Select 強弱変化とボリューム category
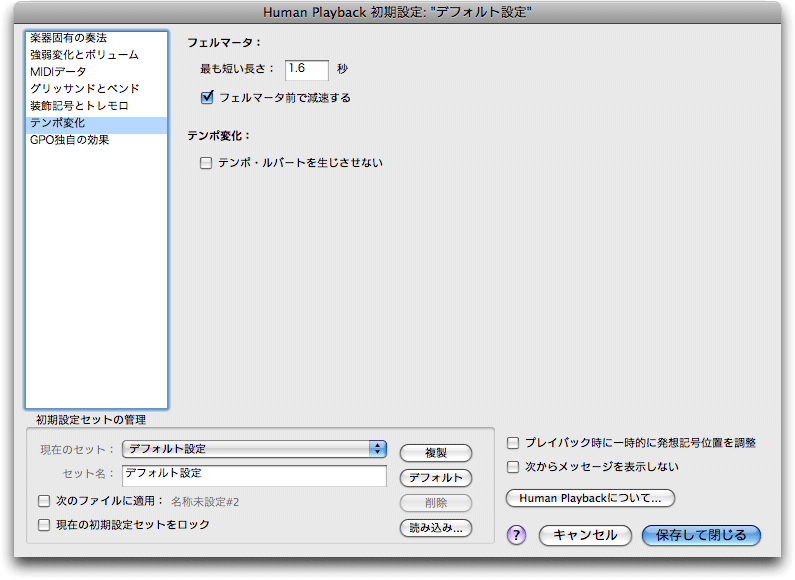The height and width of the screenshot is (580, 795). pyautogui.click(x=96, y=55)
